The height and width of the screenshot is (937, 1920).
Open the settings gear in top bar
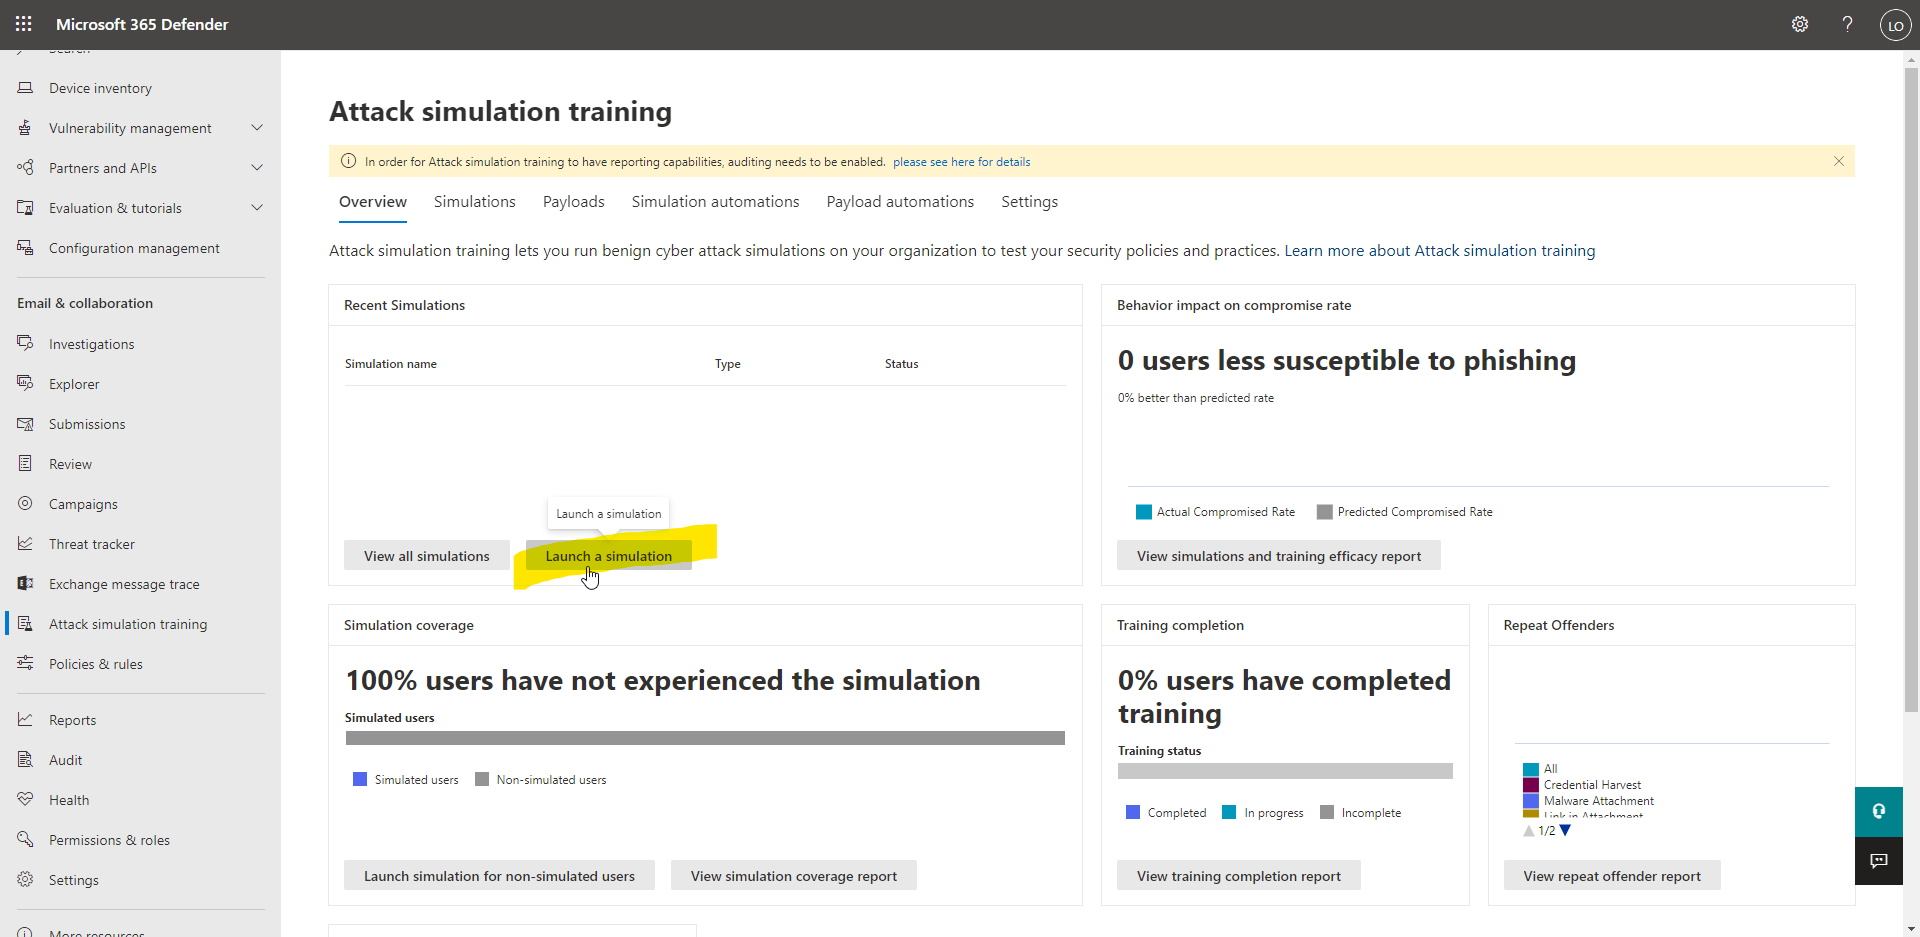tap(1800, 24)
